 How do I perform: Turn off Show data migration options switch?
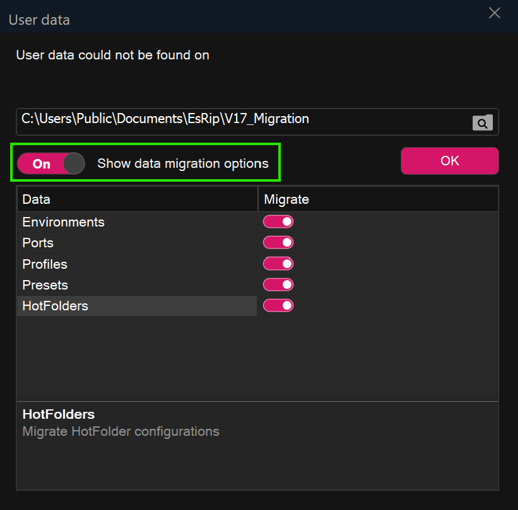[x=51, y=163]
